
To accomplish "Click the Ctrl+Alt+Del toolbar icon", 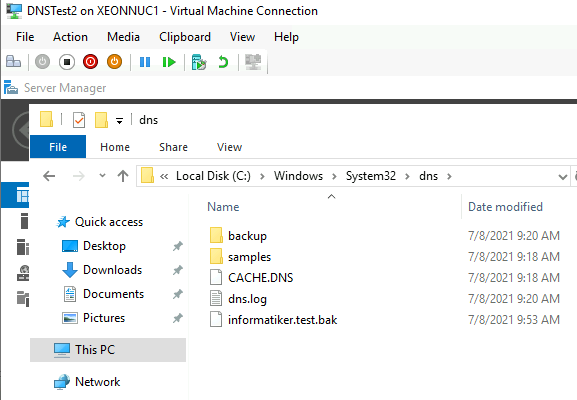I will point(14,61).
